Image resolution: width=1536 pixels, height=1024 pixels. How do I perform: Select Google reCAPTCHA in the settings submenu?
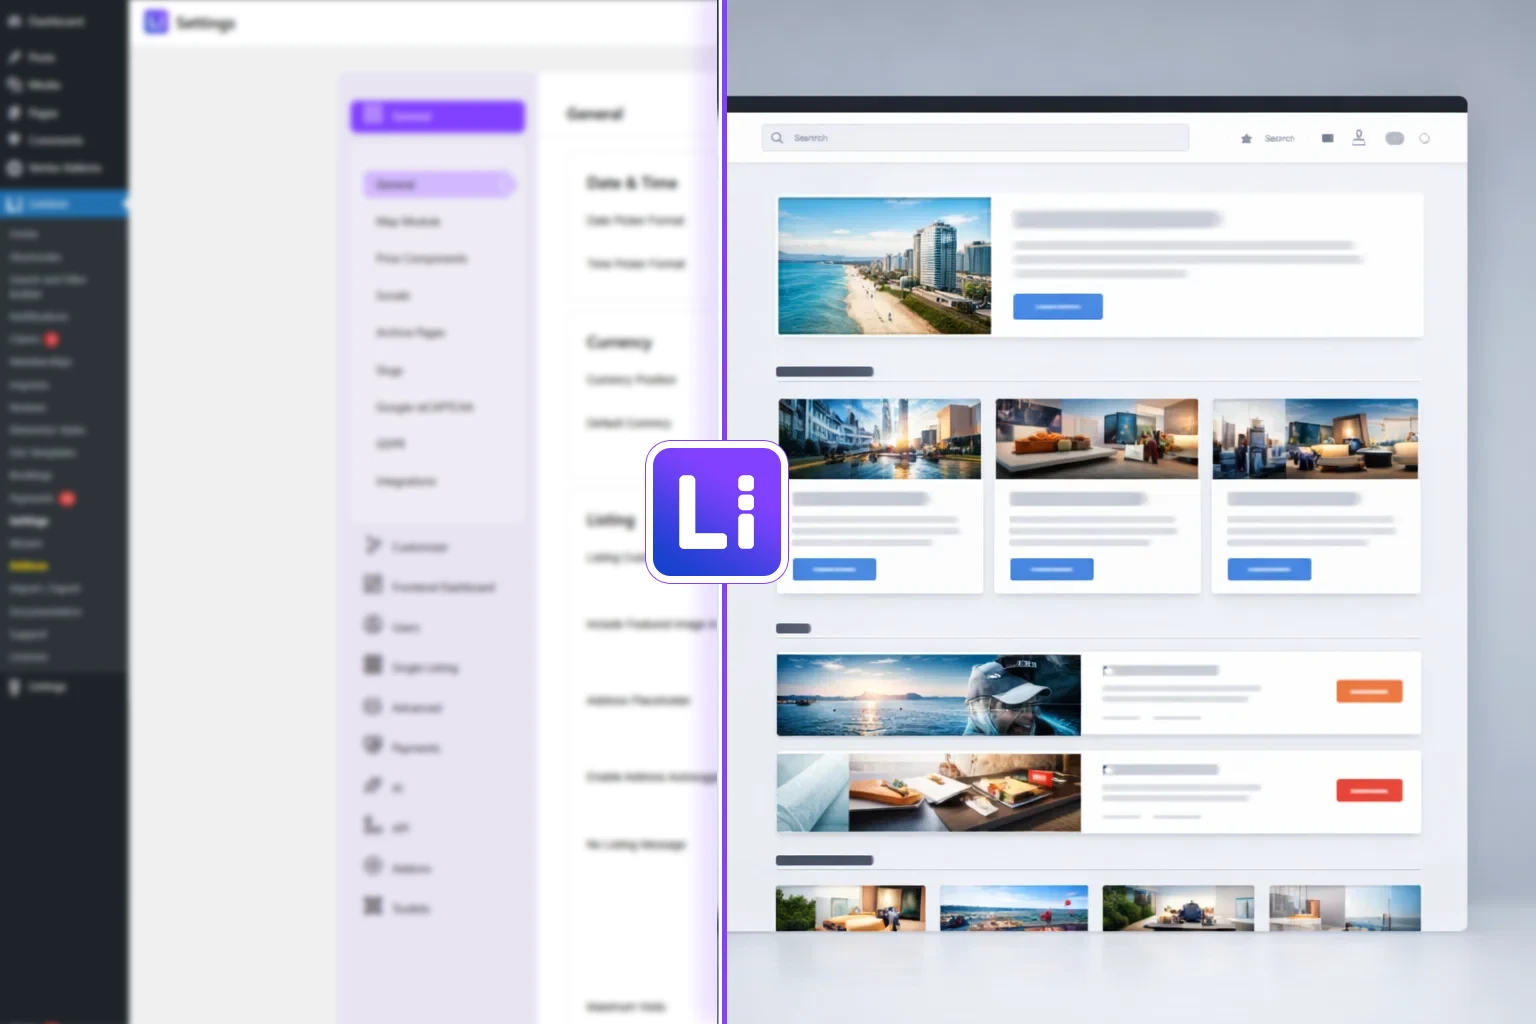pyautogui.click(x=424, y=407)
